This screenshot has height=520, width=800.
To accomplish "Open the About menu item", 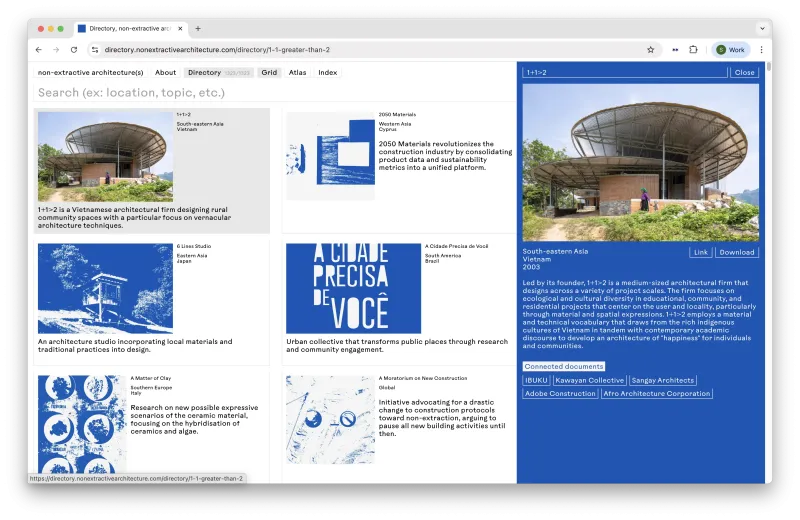I will (165, 72).
